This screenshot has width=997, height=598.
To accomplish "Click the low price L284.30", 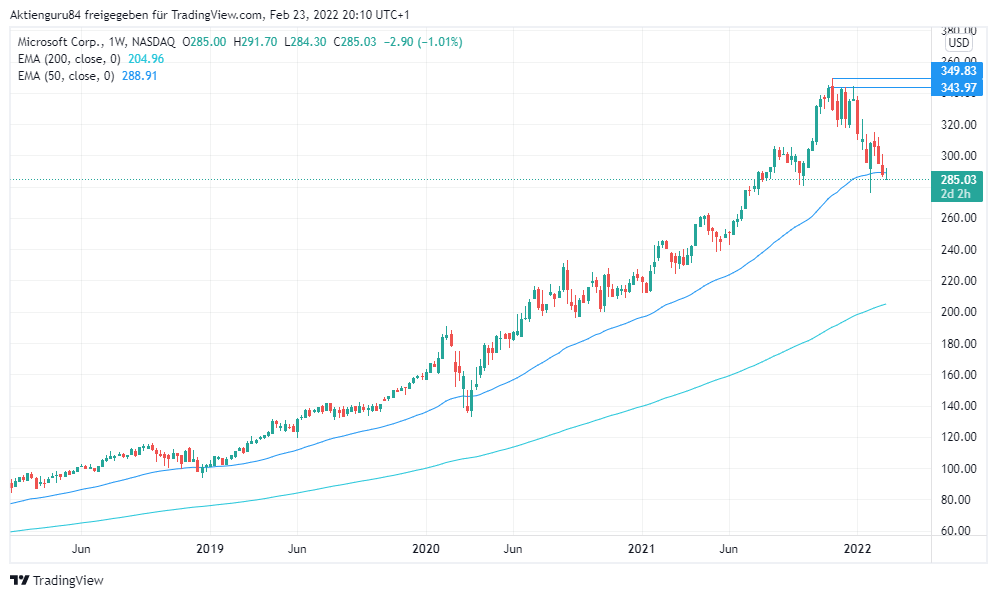I will 305,42.
